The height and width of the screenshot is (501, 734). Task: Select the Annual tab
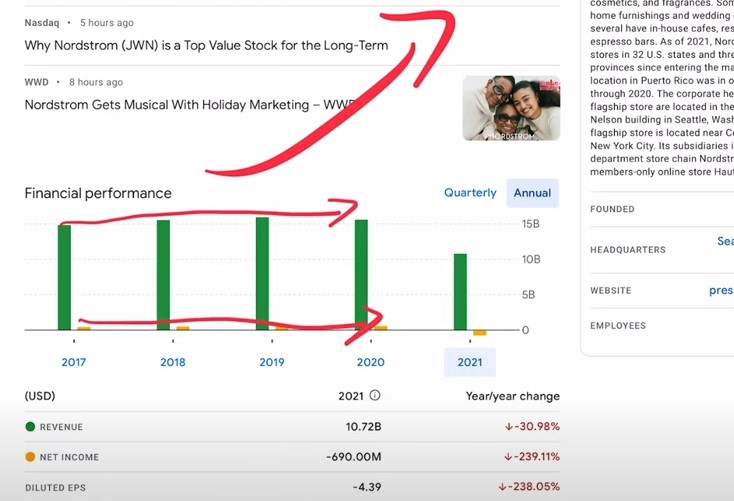coord(532,193)
